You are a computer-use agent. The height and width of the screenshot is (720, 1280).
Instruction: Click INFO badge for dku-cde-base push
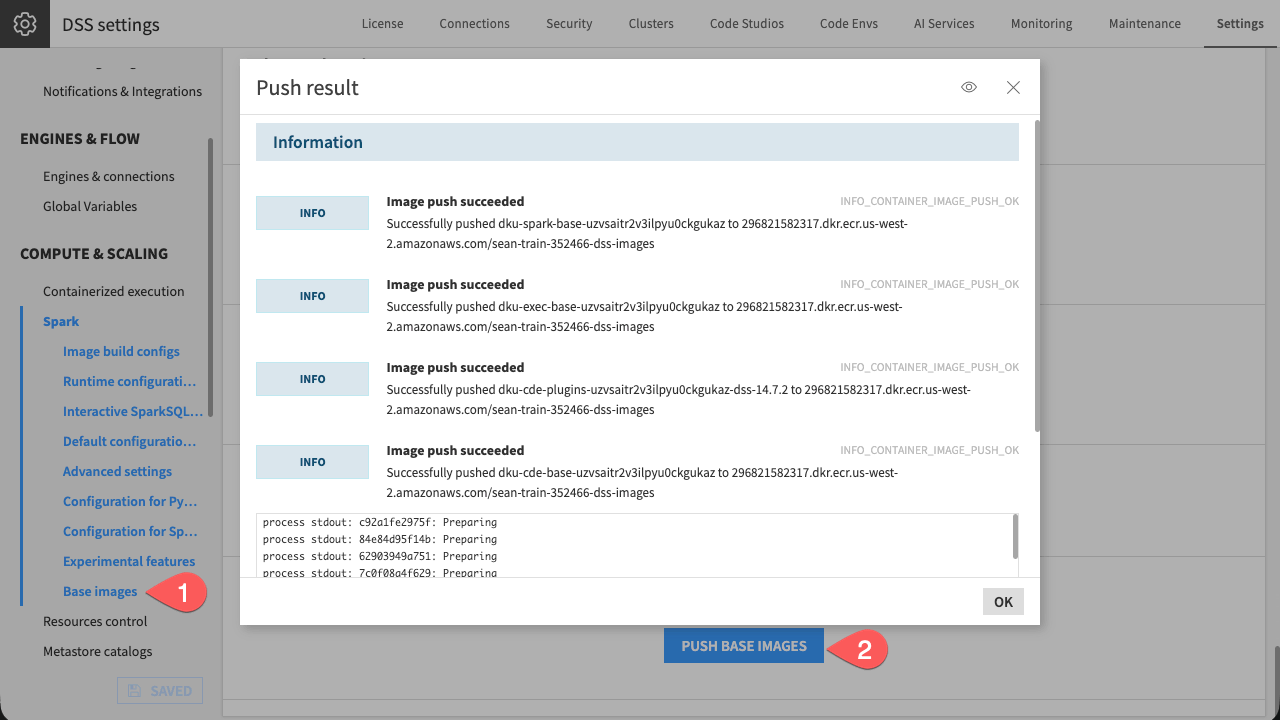coord(312,462)
